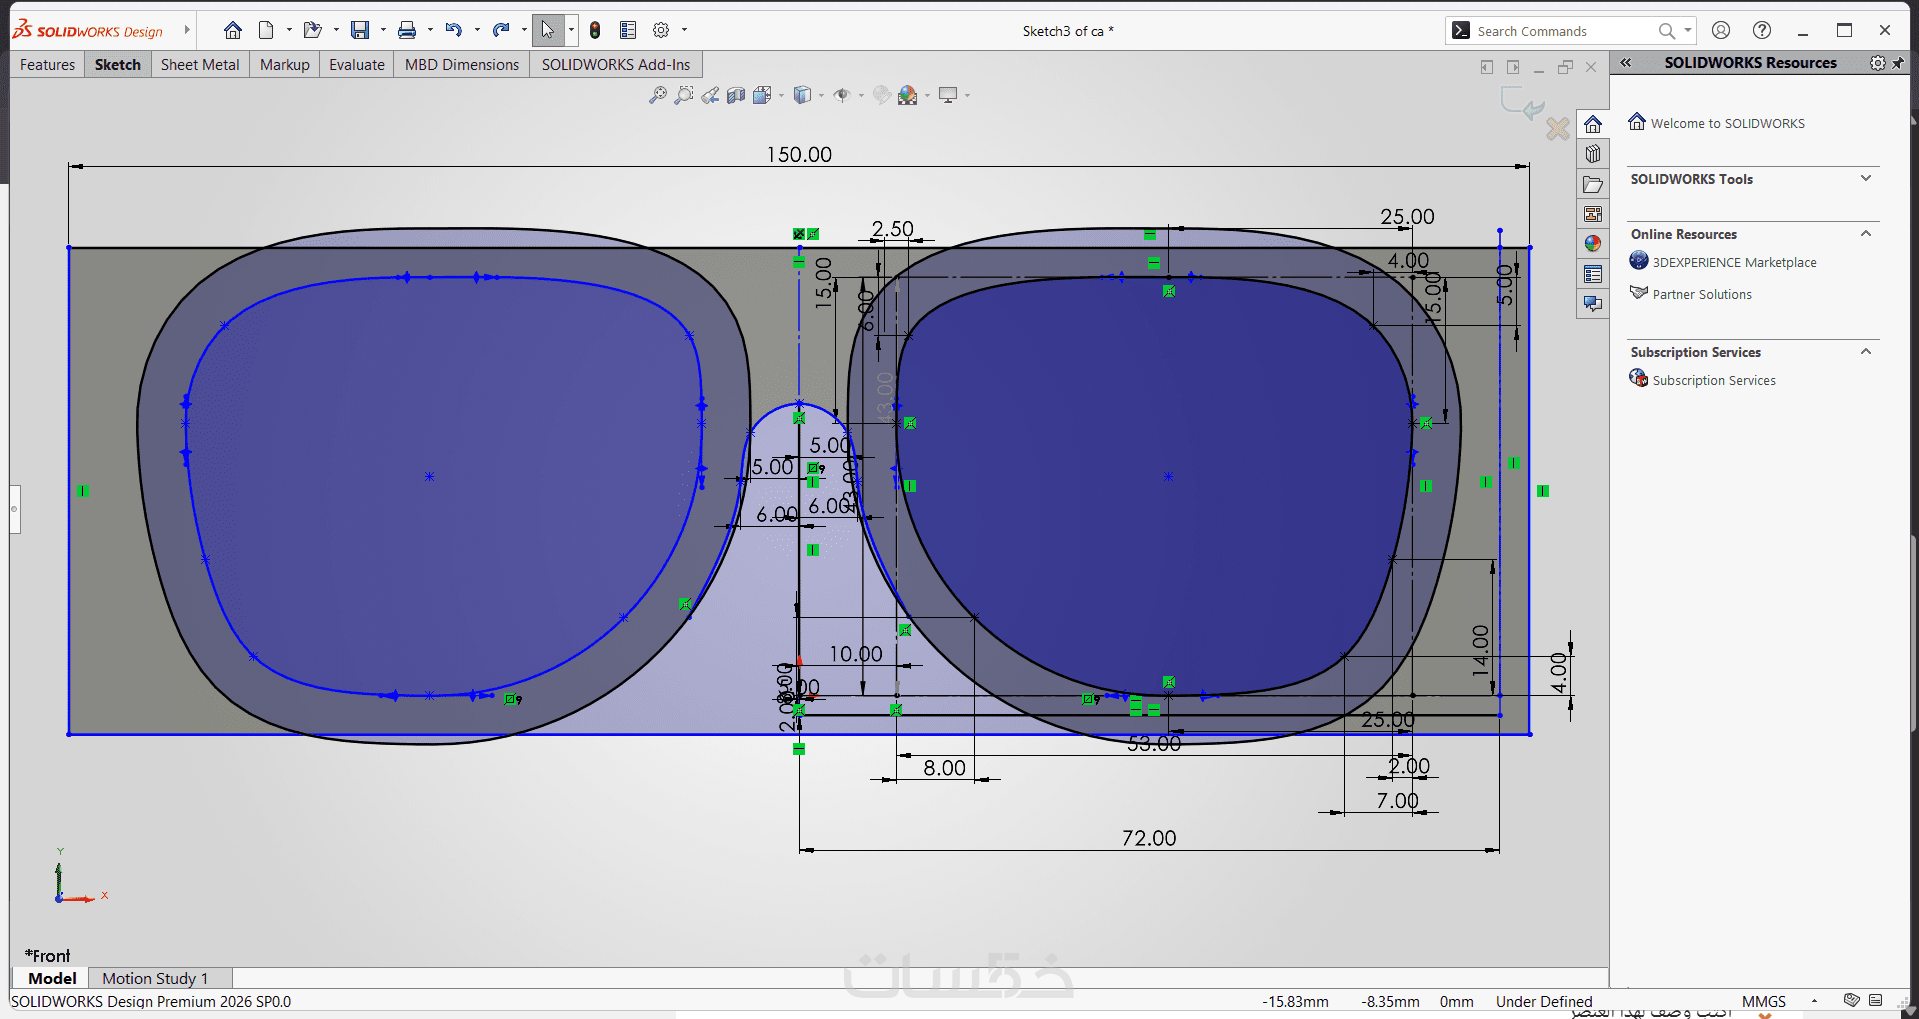Click the Rebuild traffic light icon
This screenshot has width=1919, height=1019.
[595, 30]
